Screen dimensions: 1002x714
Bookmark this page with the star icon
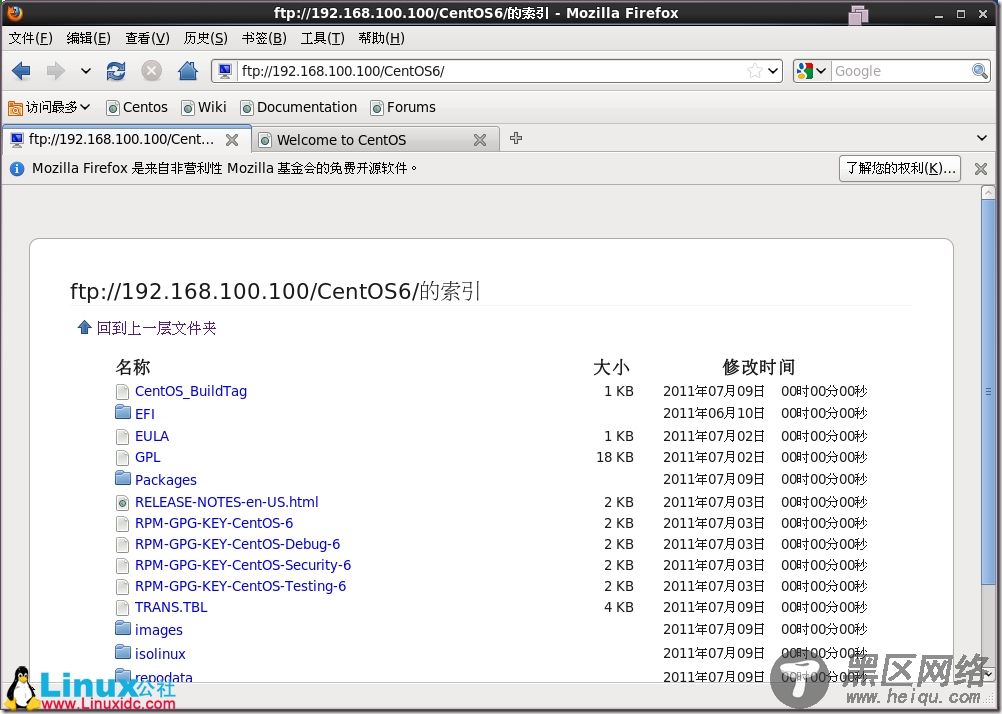pyautogui.click(x=755, y=71)
